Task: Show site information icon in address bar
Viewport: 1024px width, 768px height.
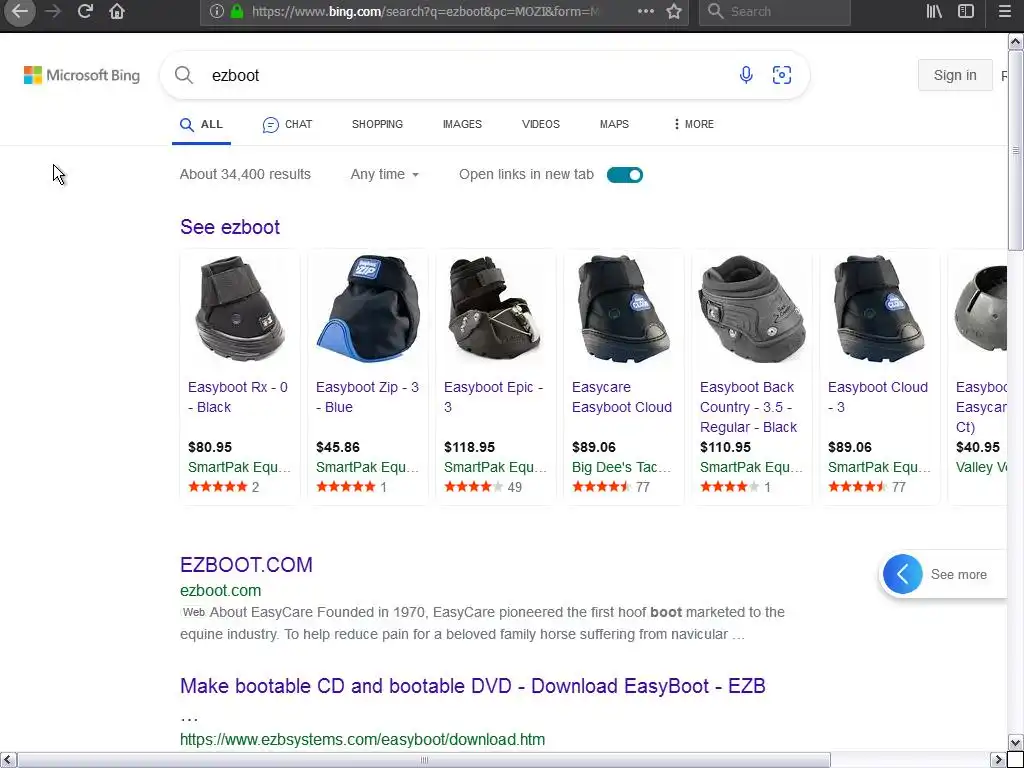Action: tap(217, 11)
